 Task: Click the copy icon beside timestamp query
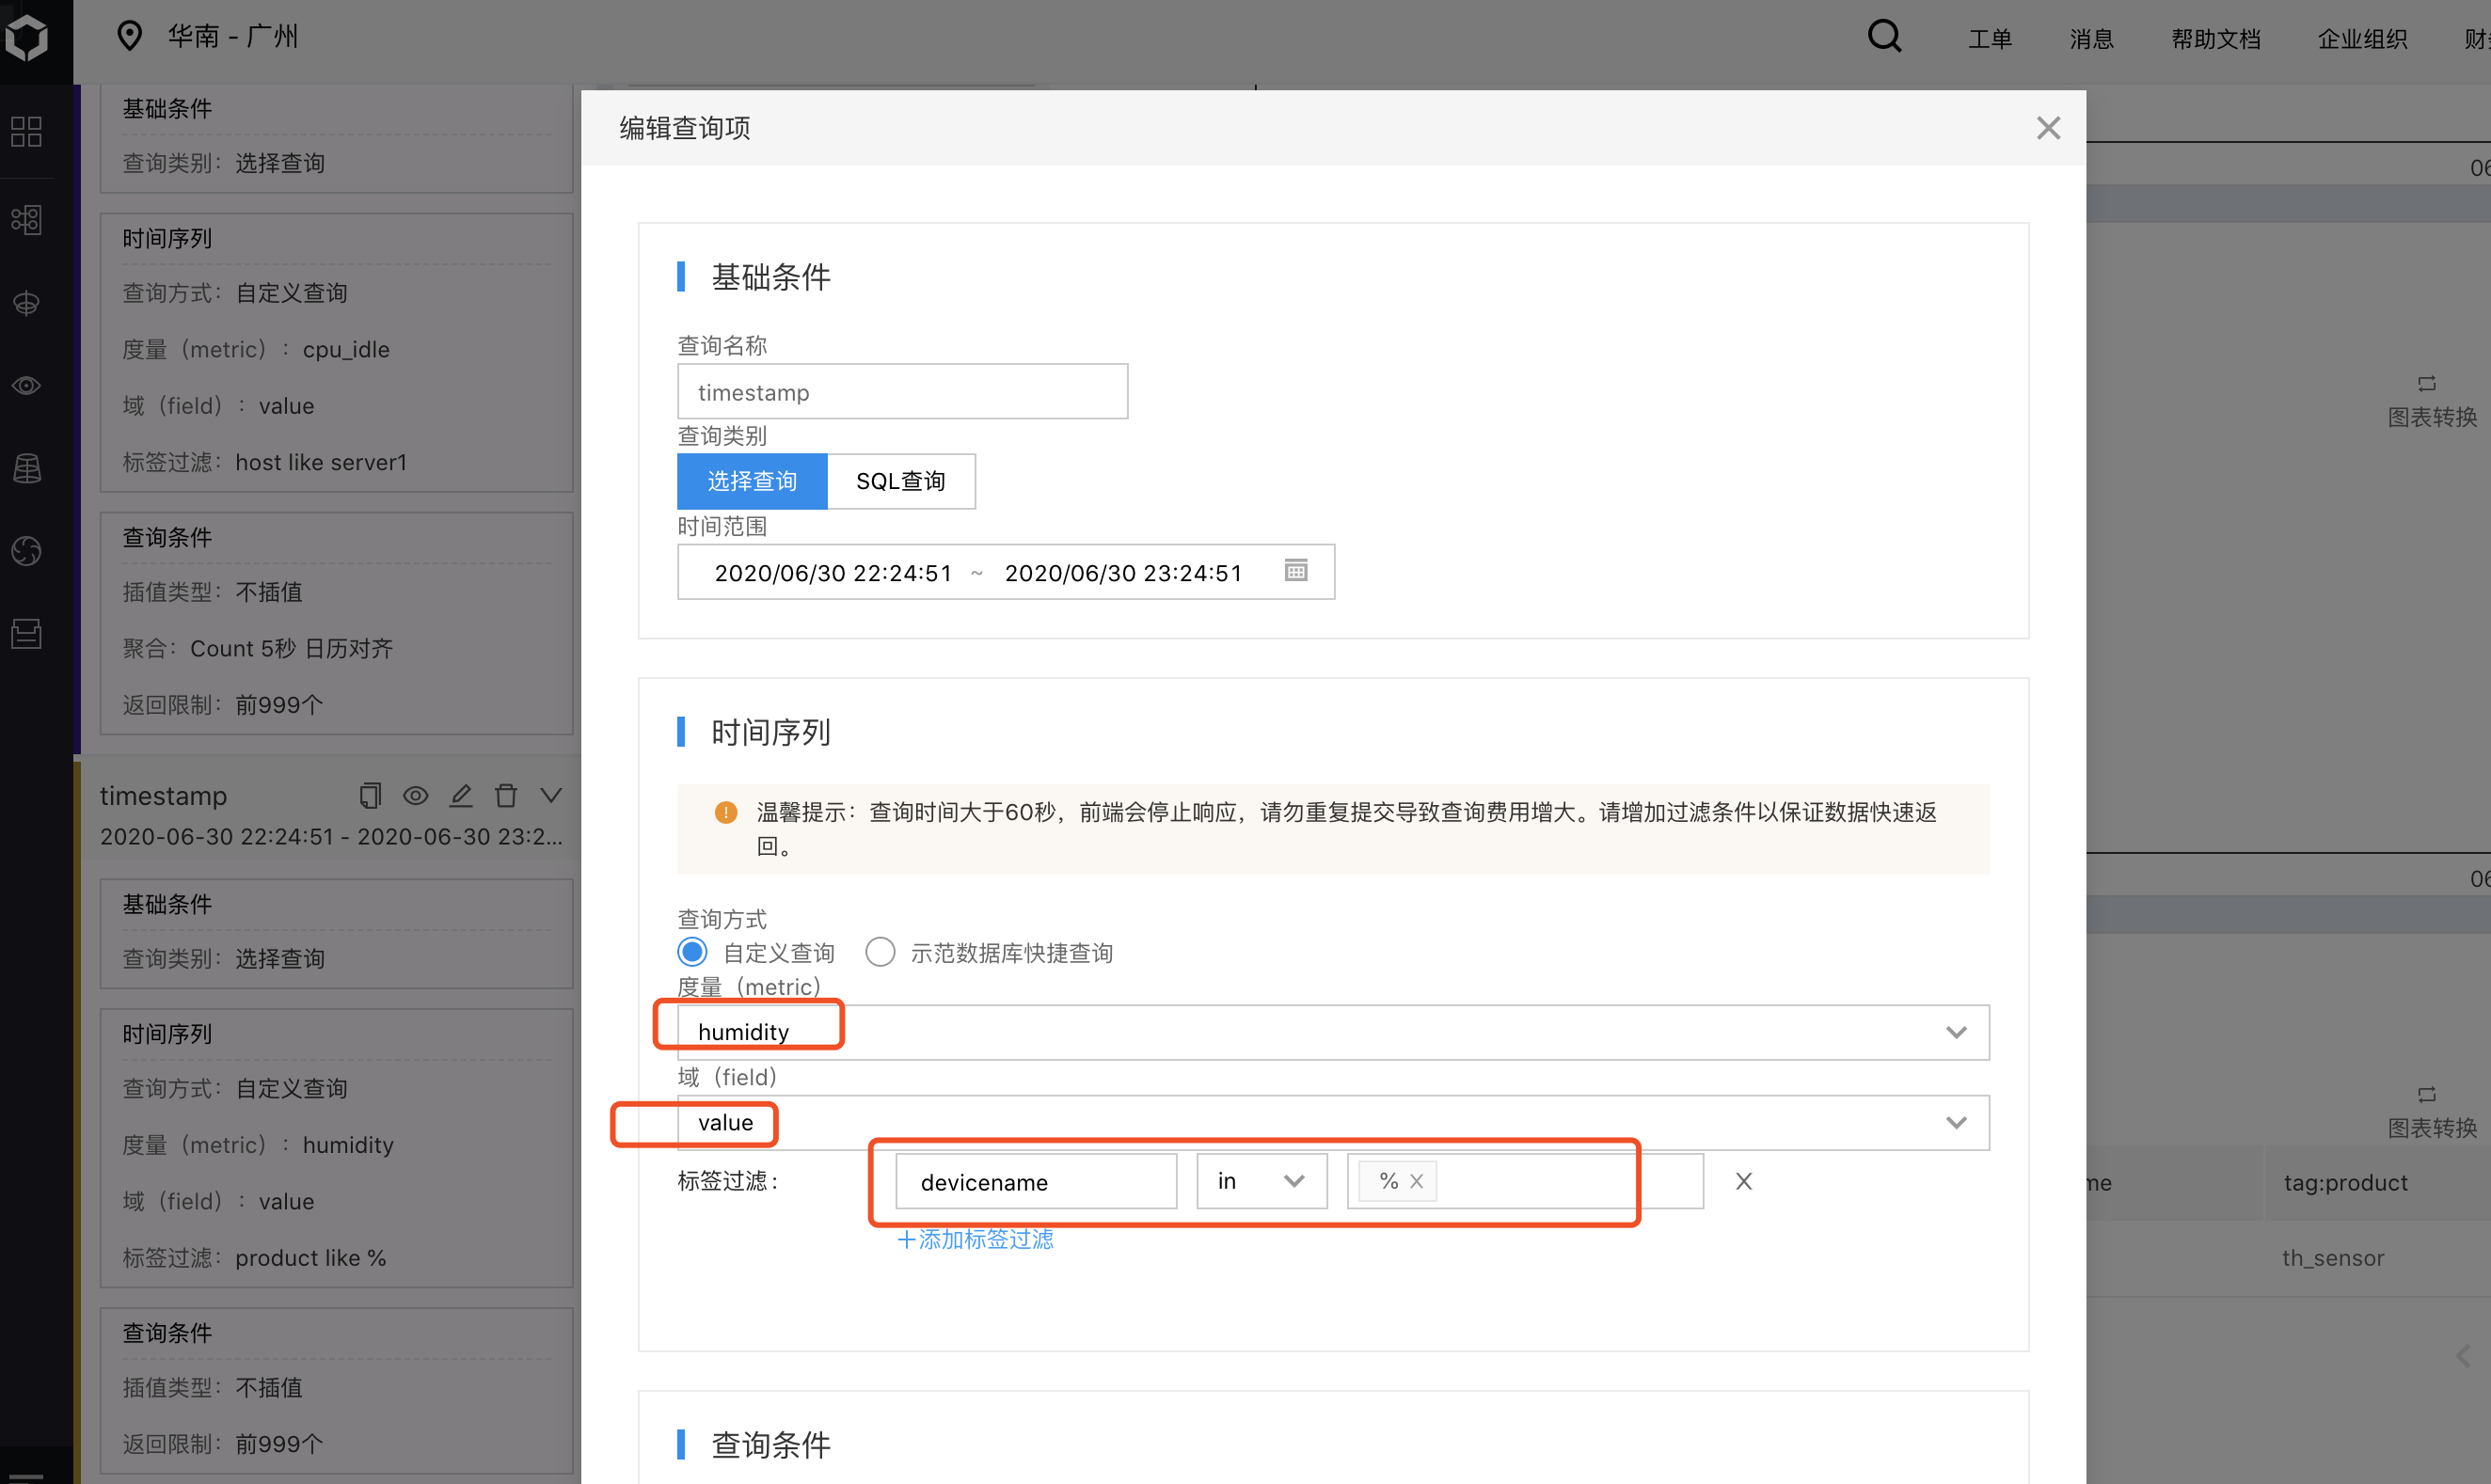coord(370,796)
